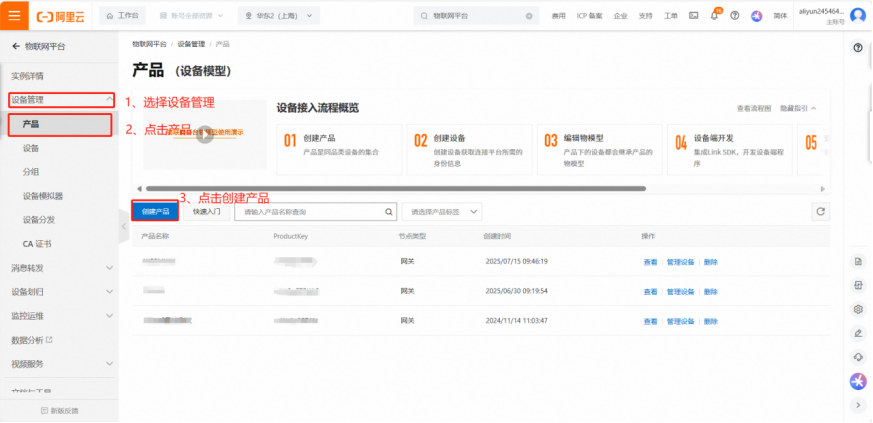Click the back arrow beside 物联网平台
The height and width of the screenshot is (423, 873).
tap(15, 47)
